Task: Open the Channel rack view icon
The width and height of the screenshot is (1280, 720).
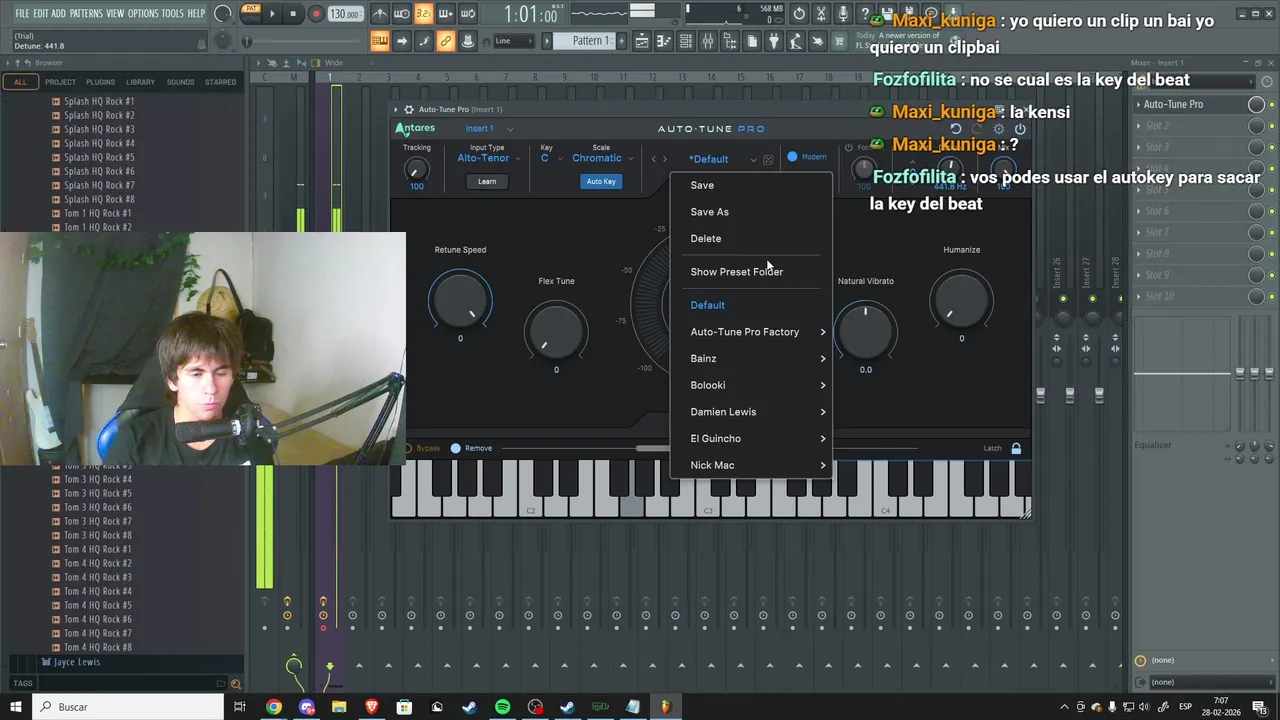Action: click(686, 41)
